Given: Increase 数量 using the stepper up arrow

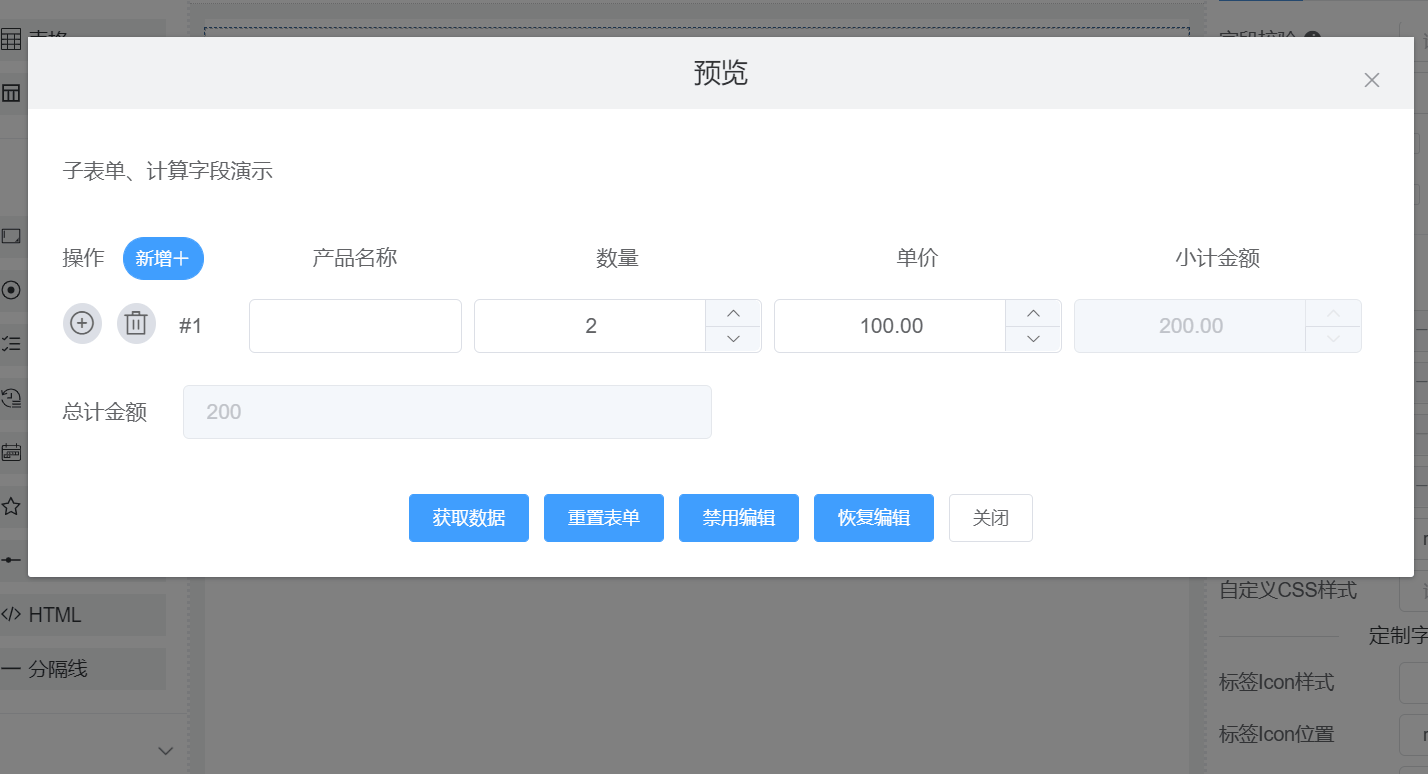Looking at the screenshot, I should tap(733, 313).
